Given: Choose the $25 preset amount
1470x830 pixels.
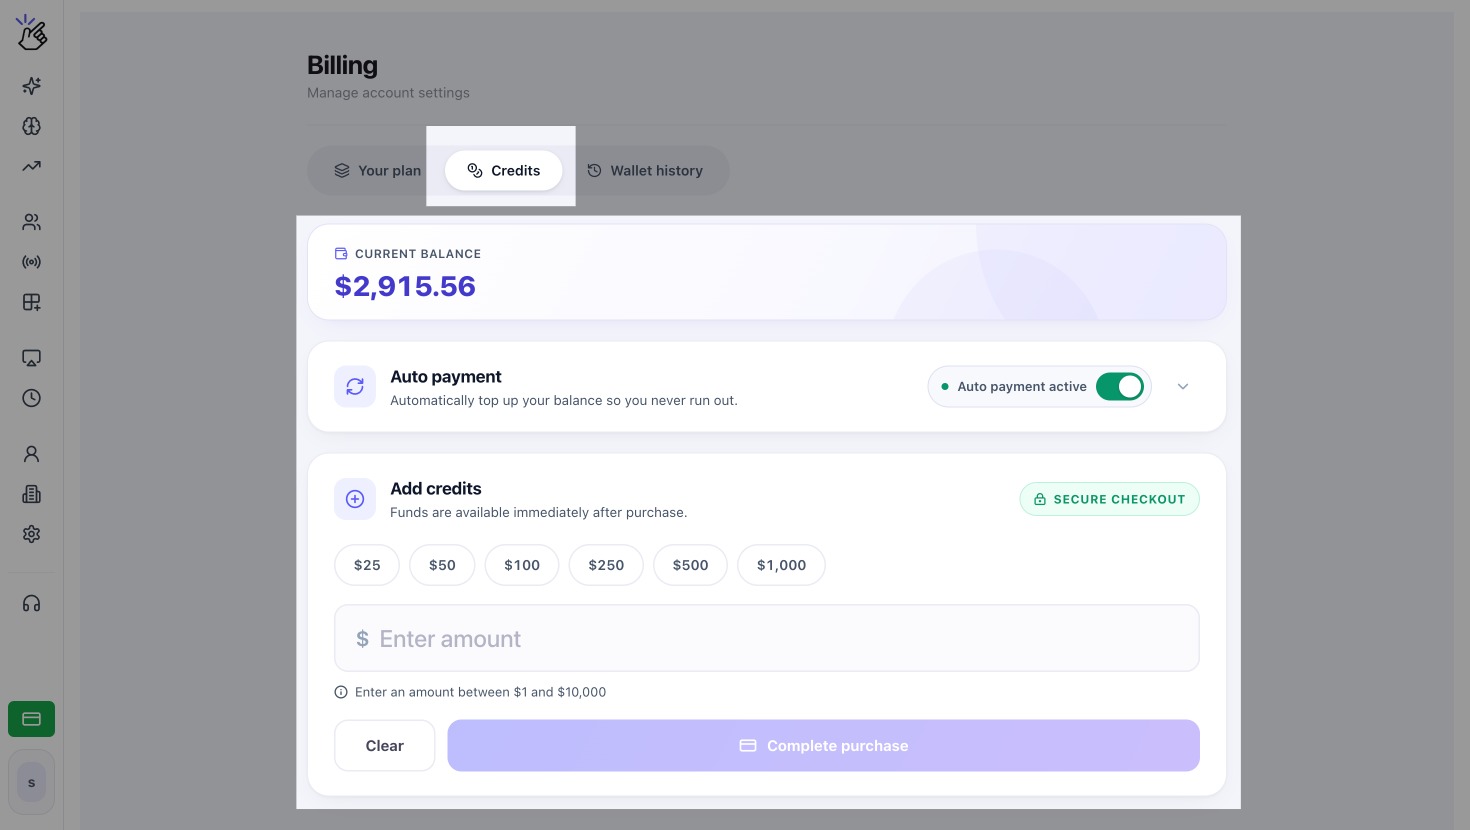Looking at the screenshot, I should [x=367, y=565].
